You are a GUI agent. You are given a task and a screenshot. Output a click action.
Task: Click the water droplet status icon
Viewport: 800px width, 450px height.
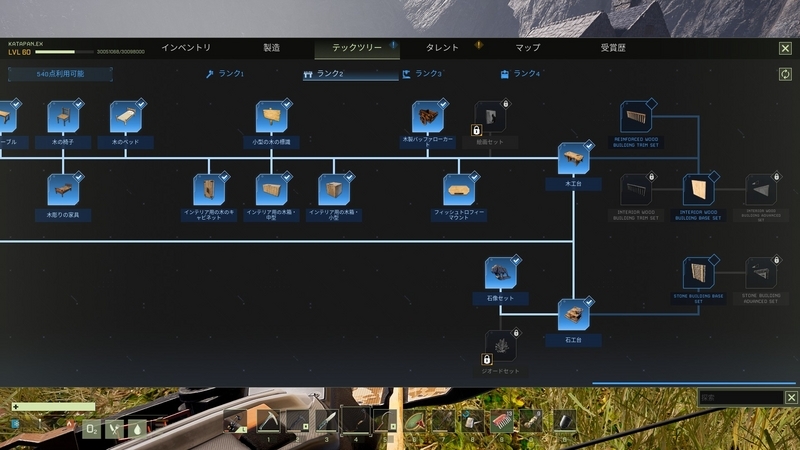(137, 429)
